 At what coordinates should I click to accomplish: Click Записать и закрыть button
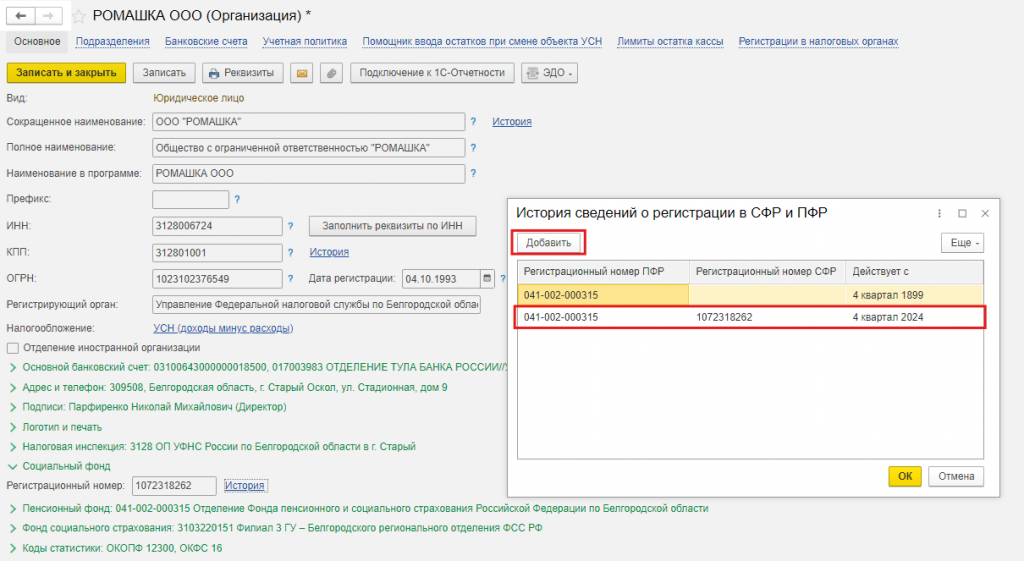click(66, 73)
